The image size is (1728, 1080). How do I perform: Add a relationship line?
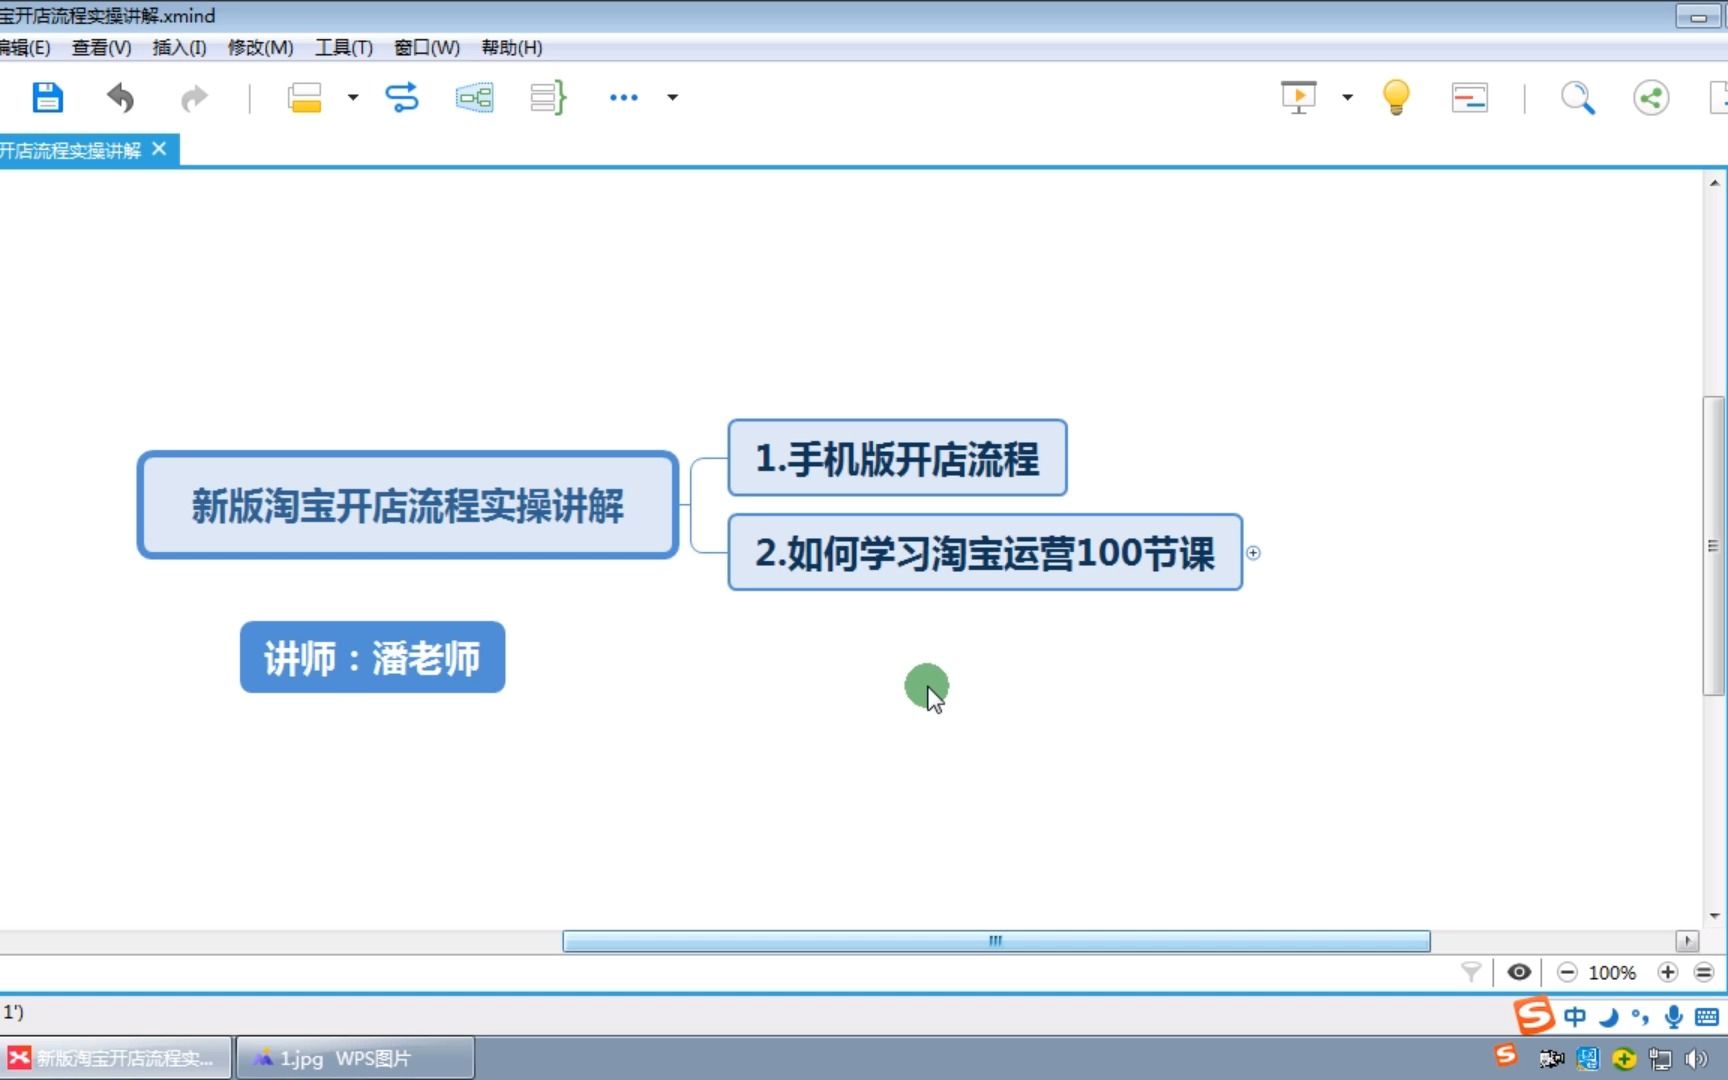pos(401,98)
